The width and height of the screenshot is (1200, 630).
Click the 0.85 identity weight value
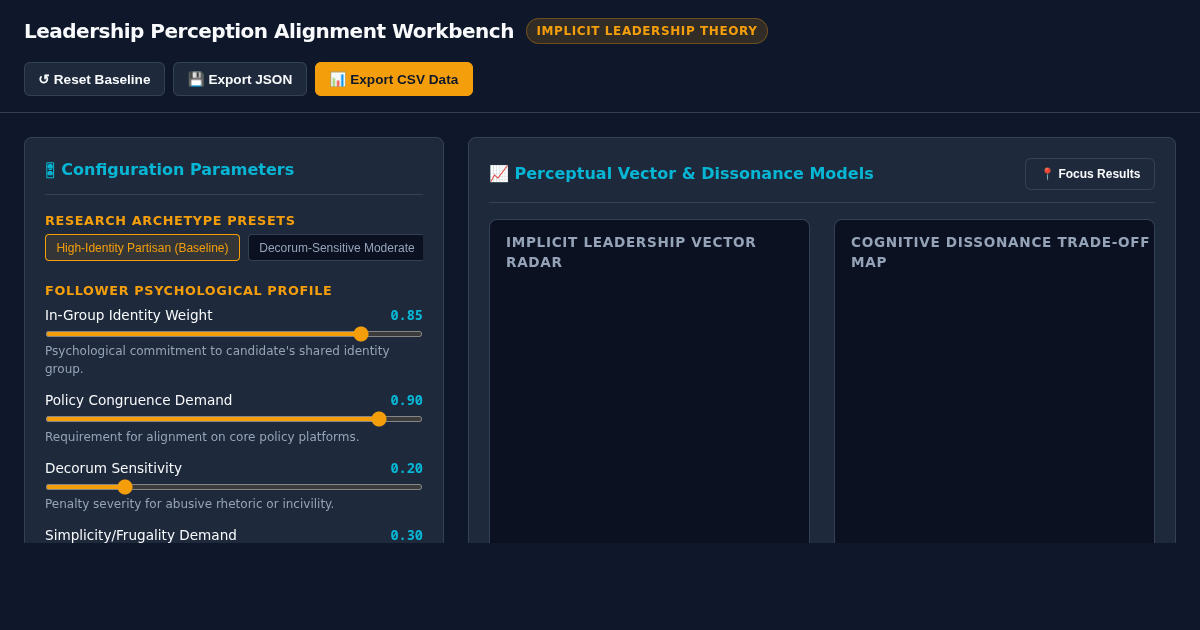click(x=406, y=315)
